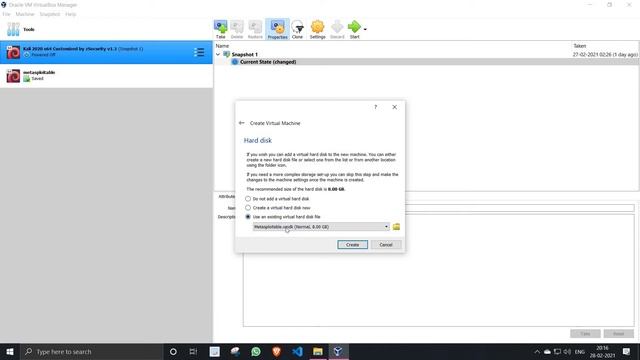Open Task View icon on taskbar
This screenshot has width=640, height=360.
193,351
